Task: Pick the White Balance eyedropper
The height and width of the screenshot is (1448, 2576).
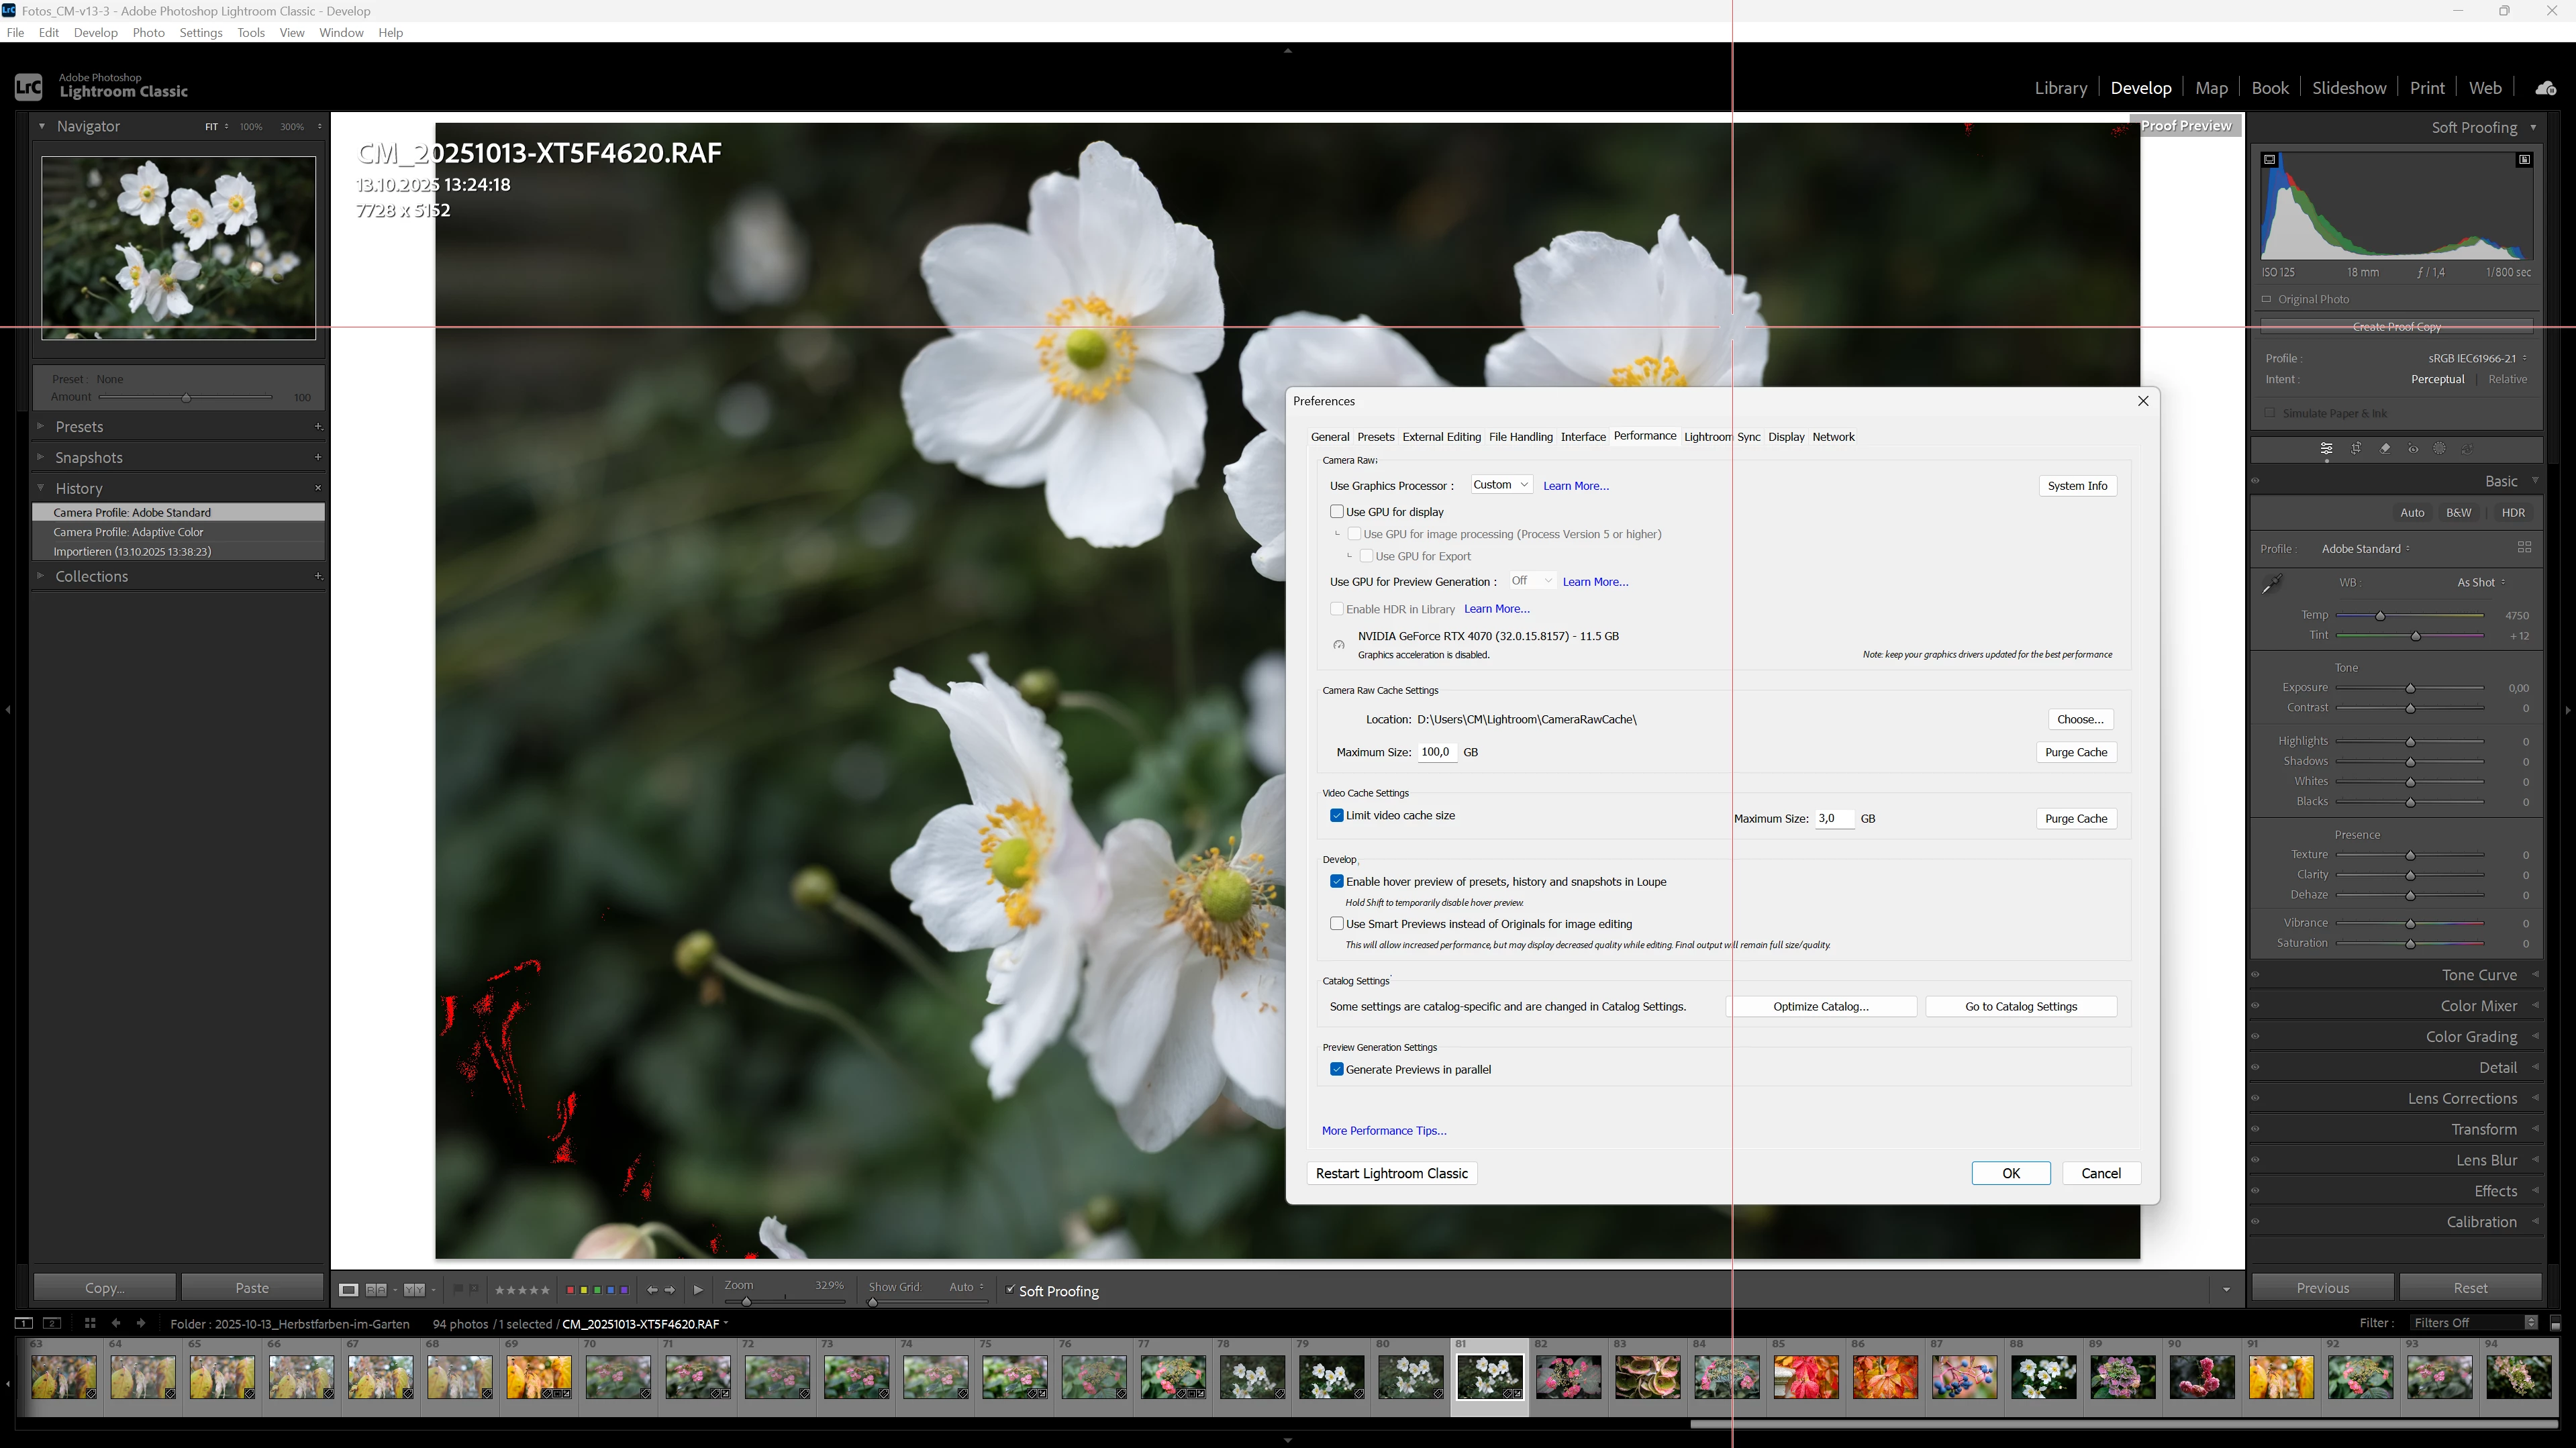Action: [2272, 584]
